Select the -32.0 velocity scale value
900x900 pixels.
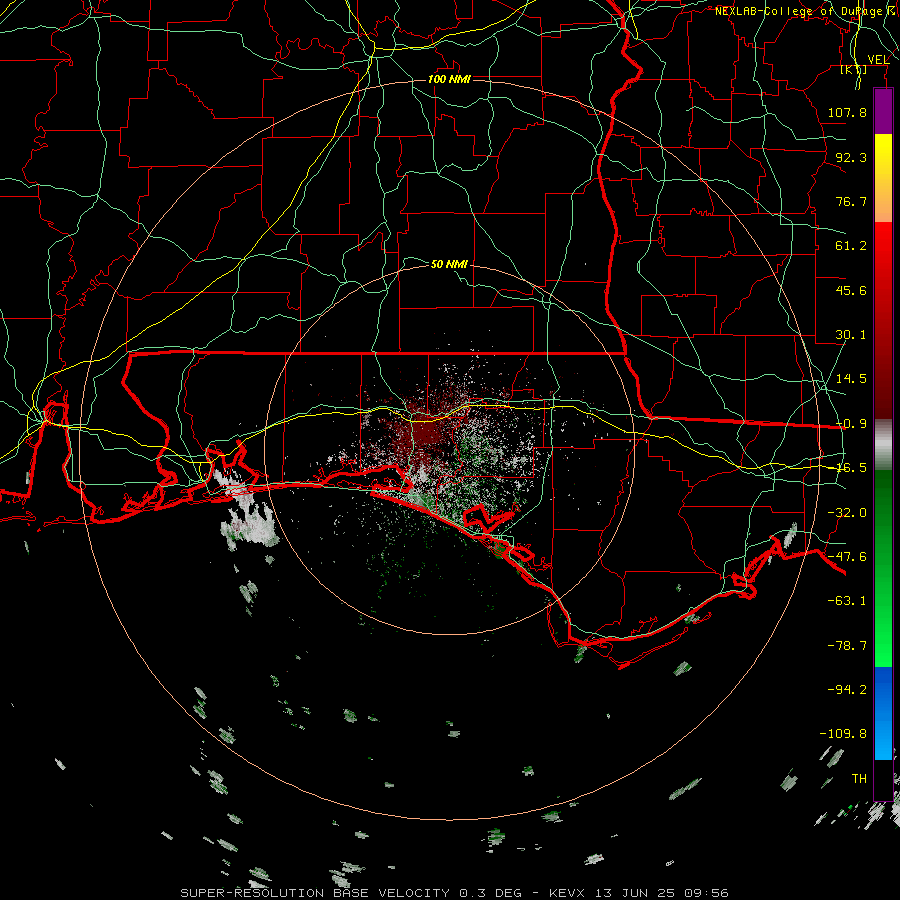[847, 513]
